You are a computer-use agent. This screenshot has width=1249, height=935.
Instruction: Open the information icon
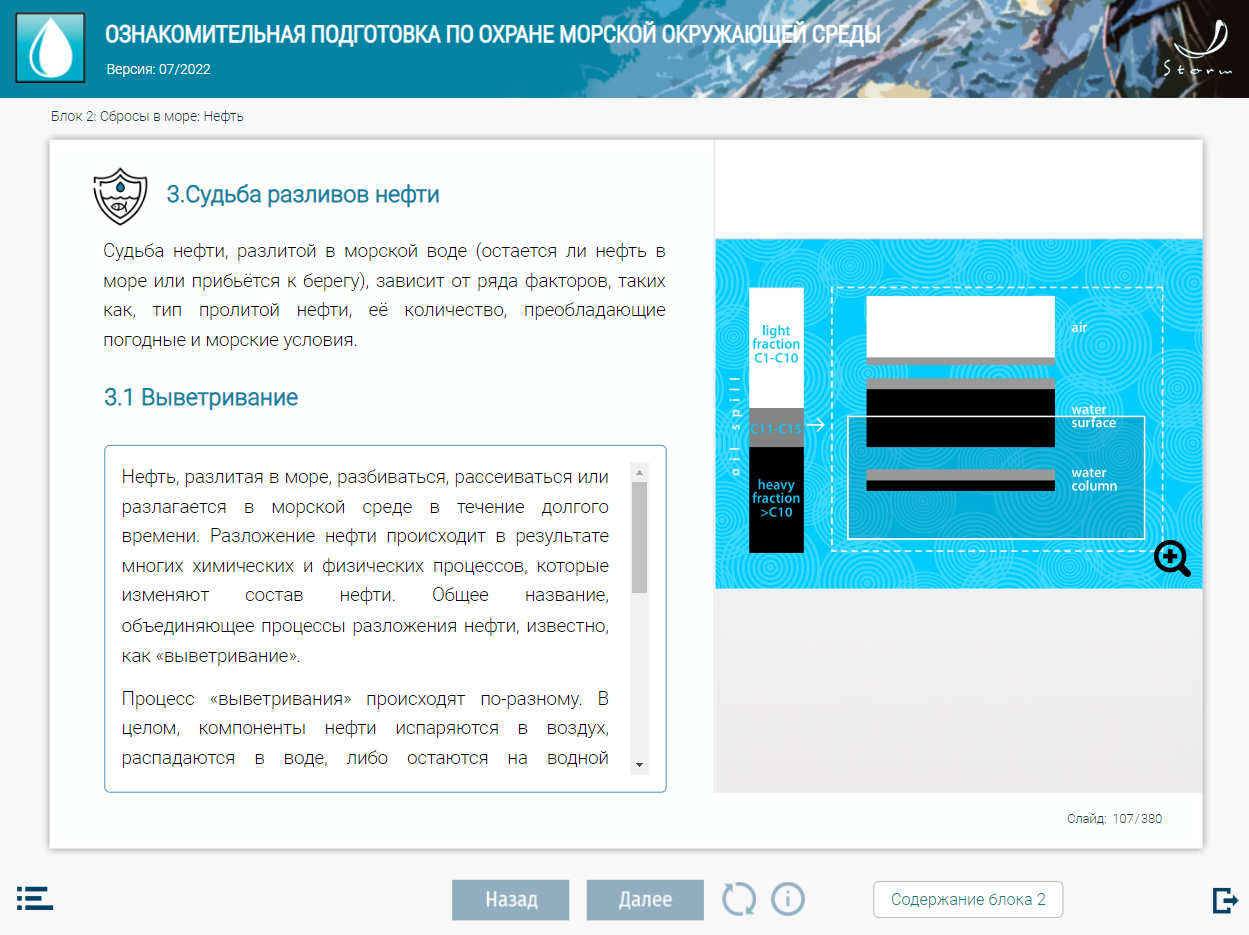point(788,899)
